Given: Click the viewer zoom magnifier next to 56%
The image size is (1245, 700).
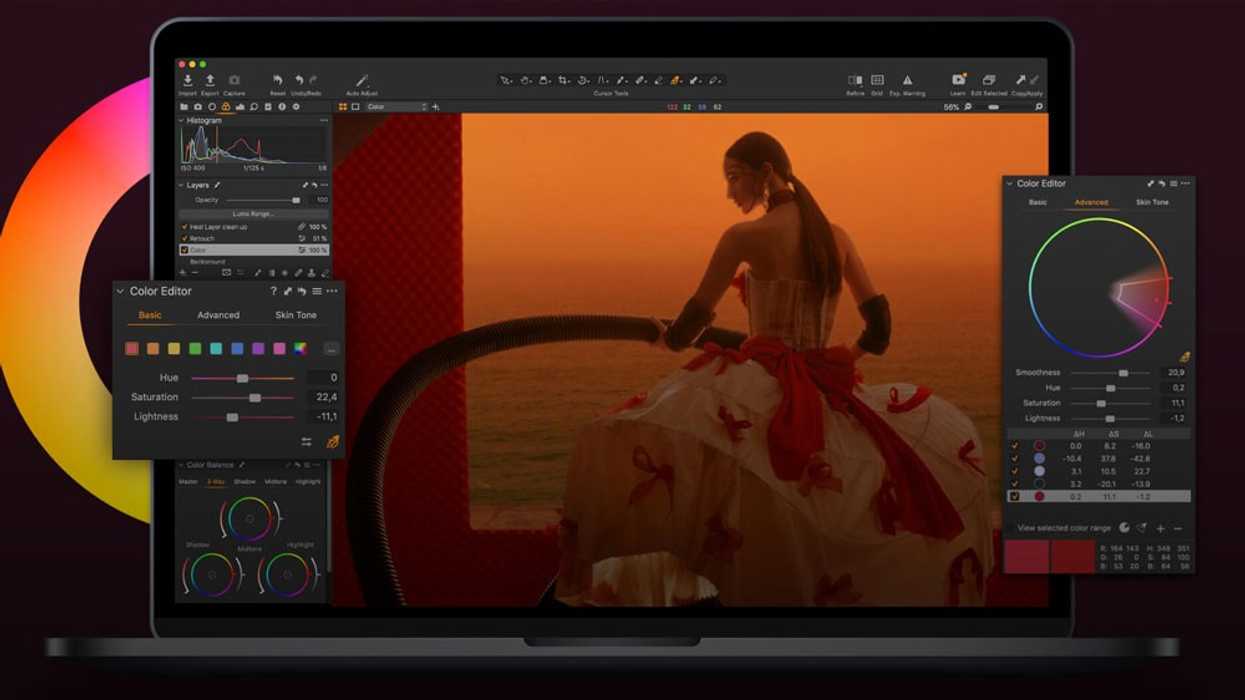Looking at the screenshot, I should 967,107.
